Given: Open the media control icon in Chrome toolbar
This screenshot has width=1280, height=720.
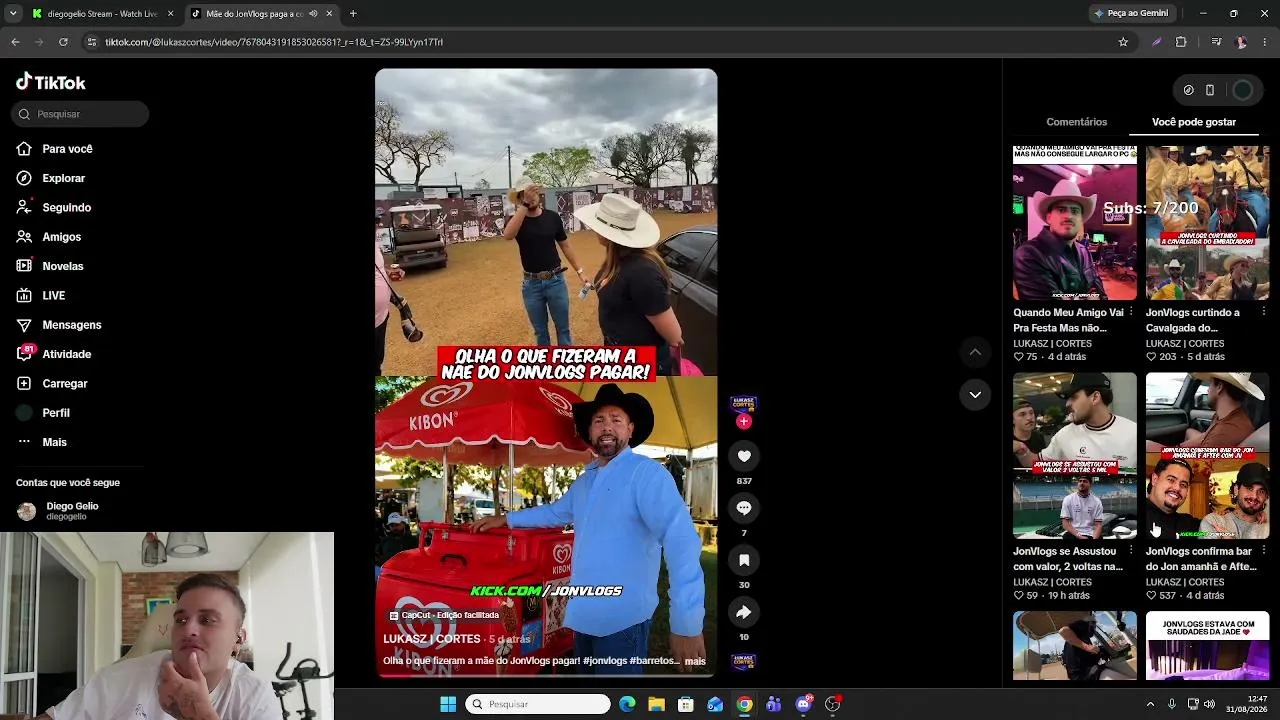Looking at the screenshot, I should (x=1216, y=42).
